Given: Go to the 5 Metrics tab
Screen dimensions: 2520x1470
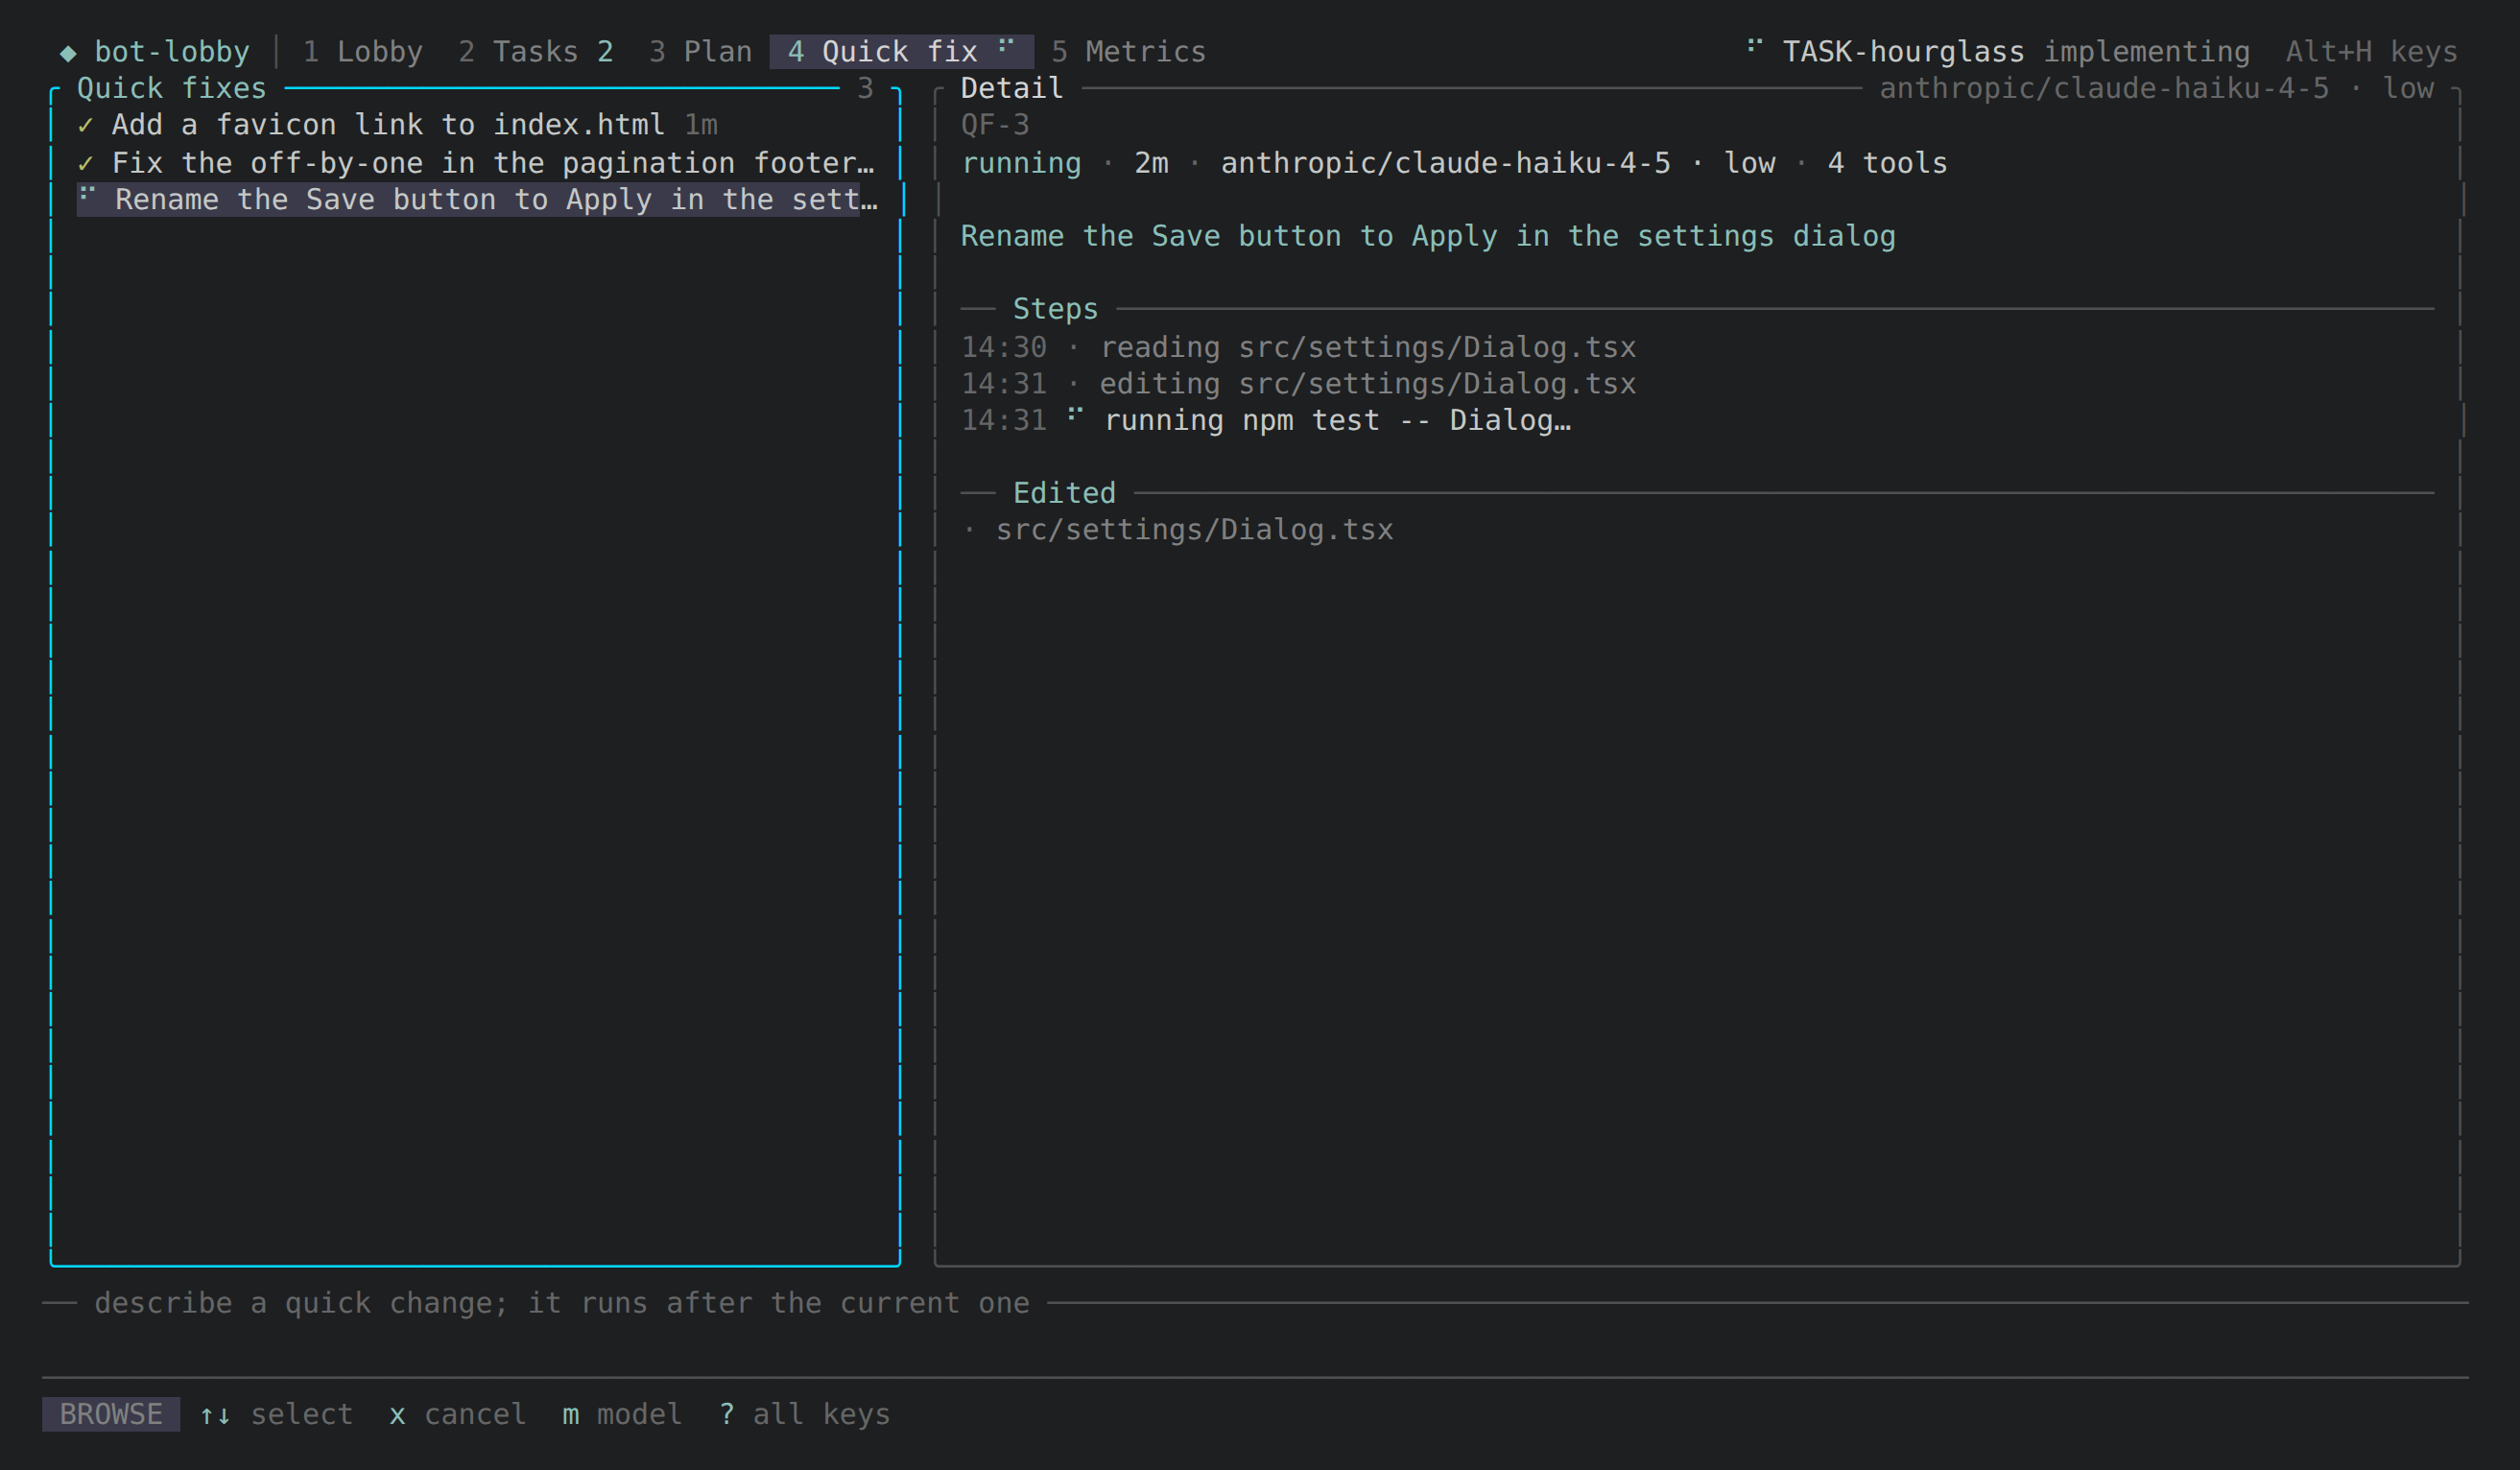Looking at the screenshot, I should 1128,52.
